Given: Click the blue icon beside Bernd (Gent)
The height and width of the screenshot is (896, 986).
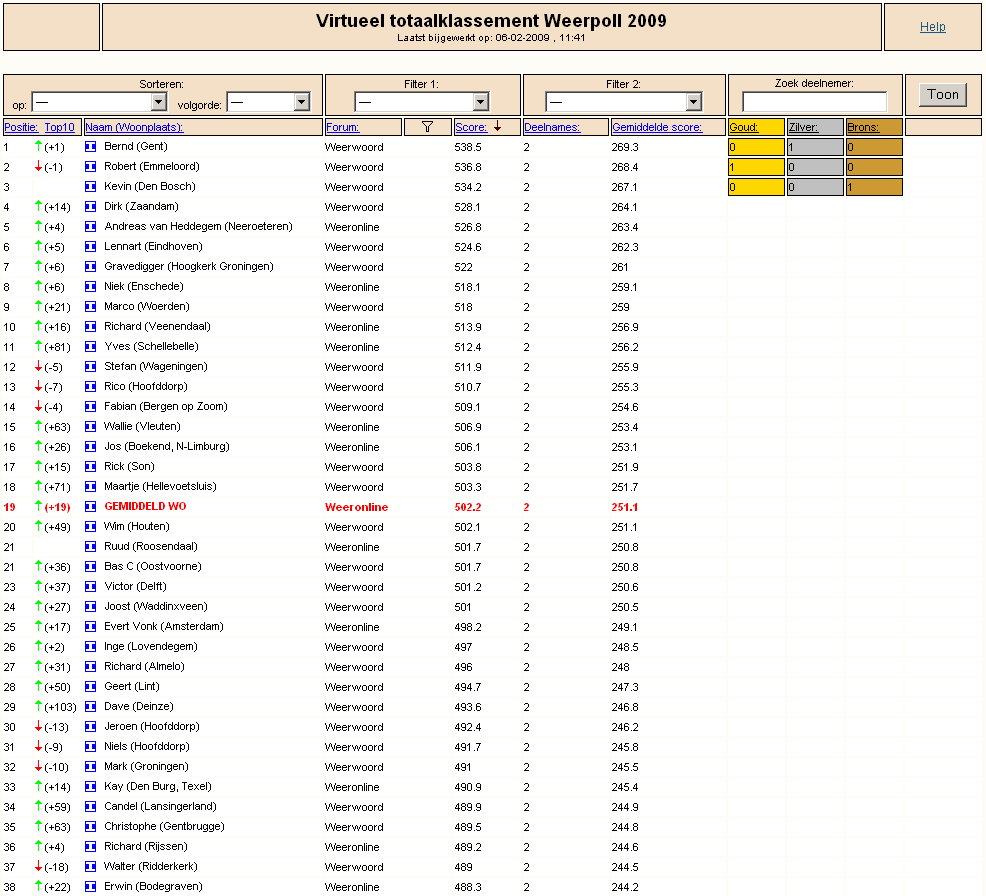Looking at the screenshot, I should click(x=91, y=147).
